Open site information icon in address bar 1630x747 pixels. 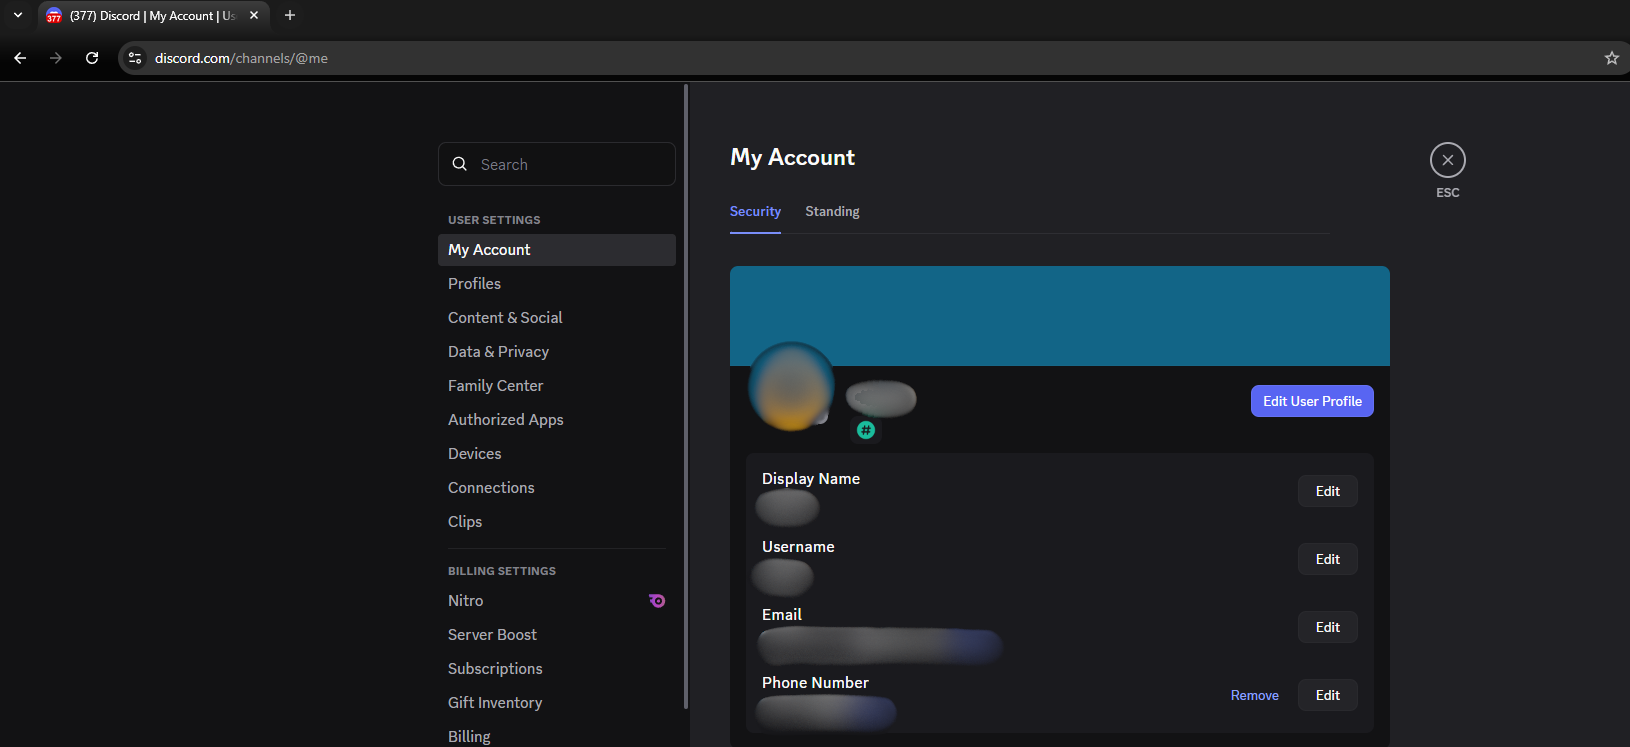point(136,58)
